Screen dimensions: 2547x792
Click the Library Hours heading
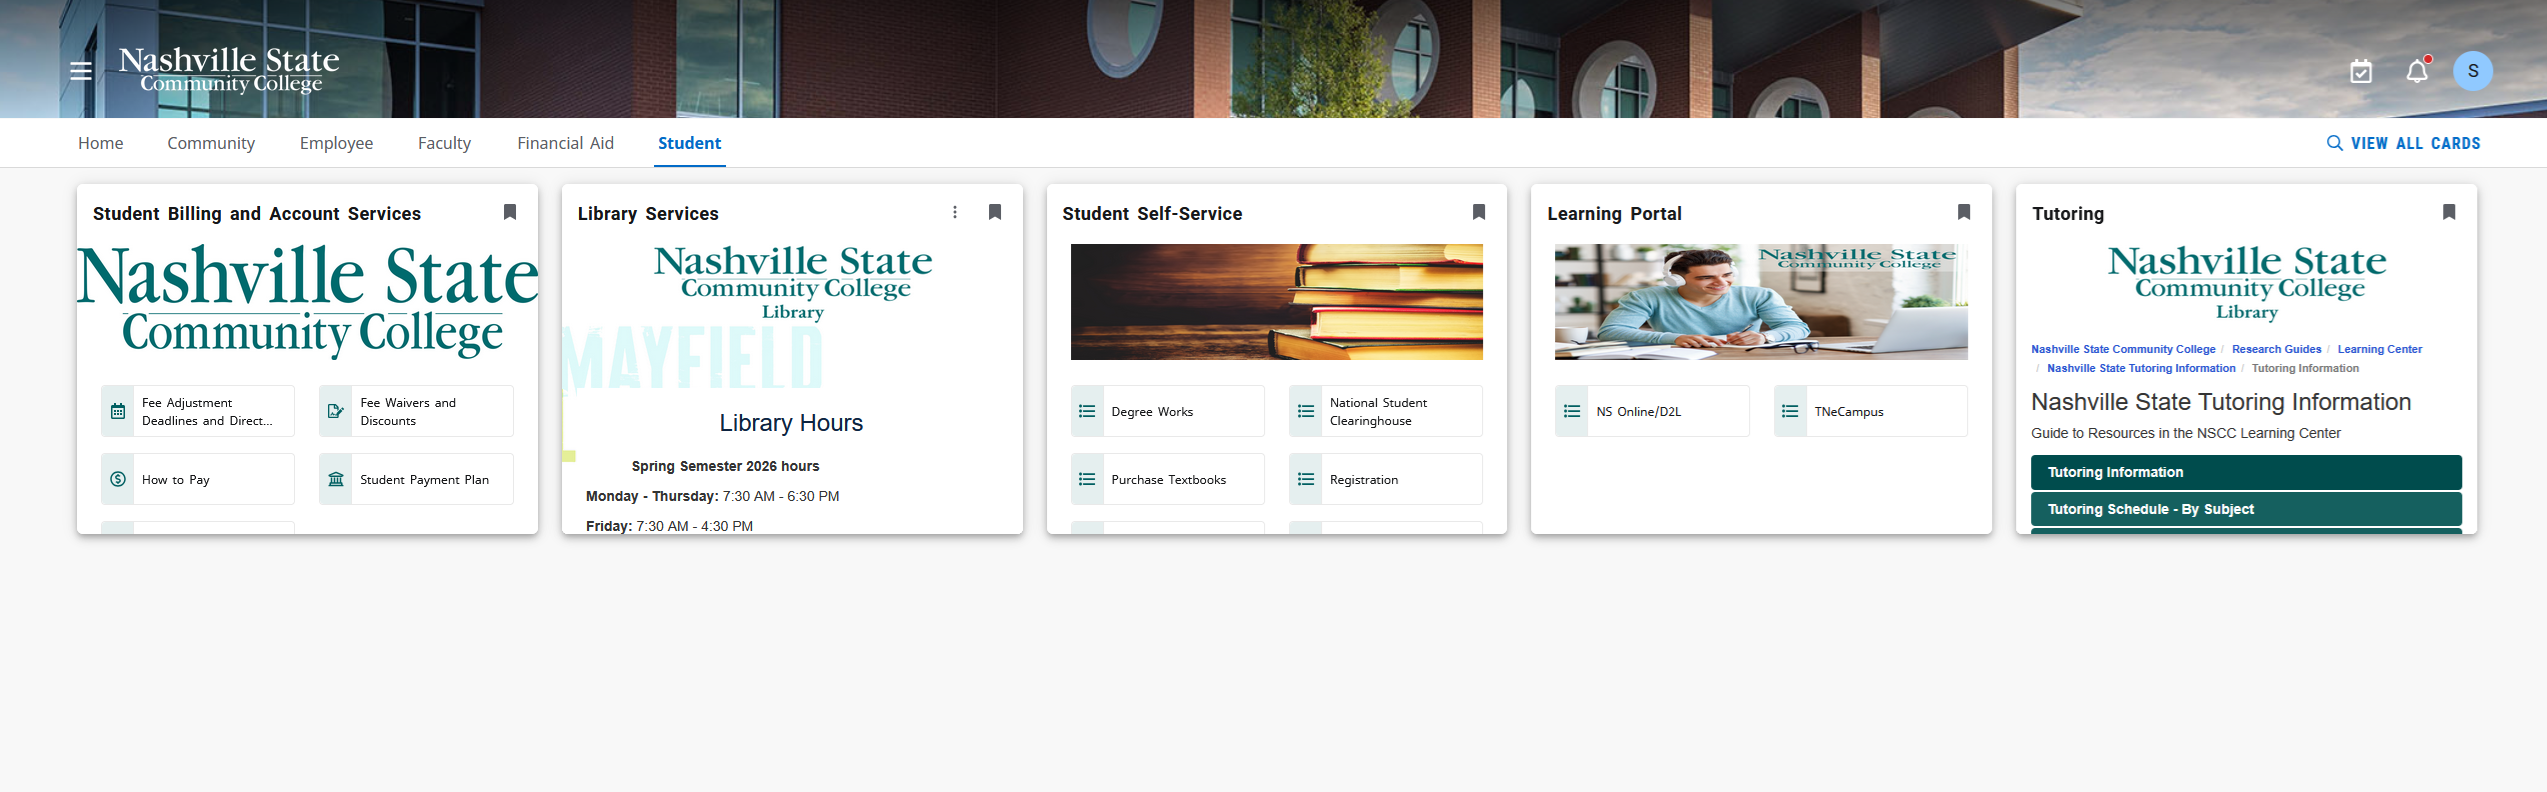(791, 423)
